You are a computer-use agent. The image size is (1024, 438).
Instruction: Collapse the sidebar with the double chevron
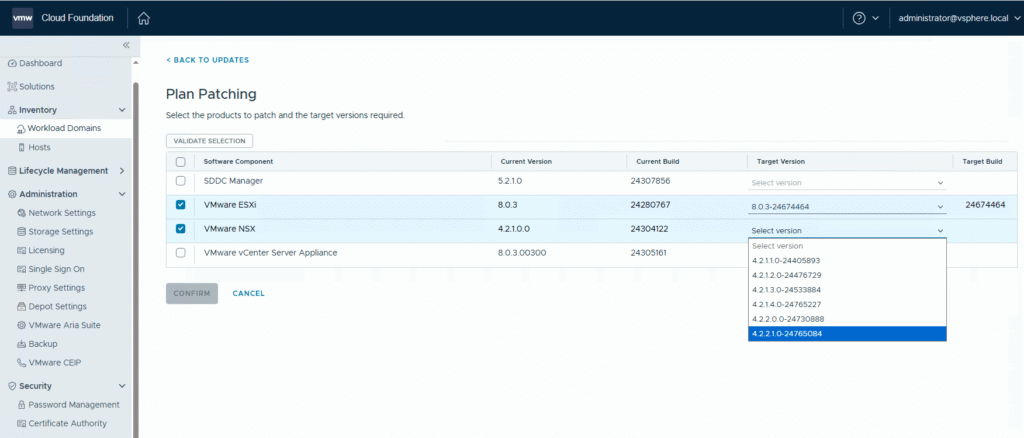tap(126, 45)
